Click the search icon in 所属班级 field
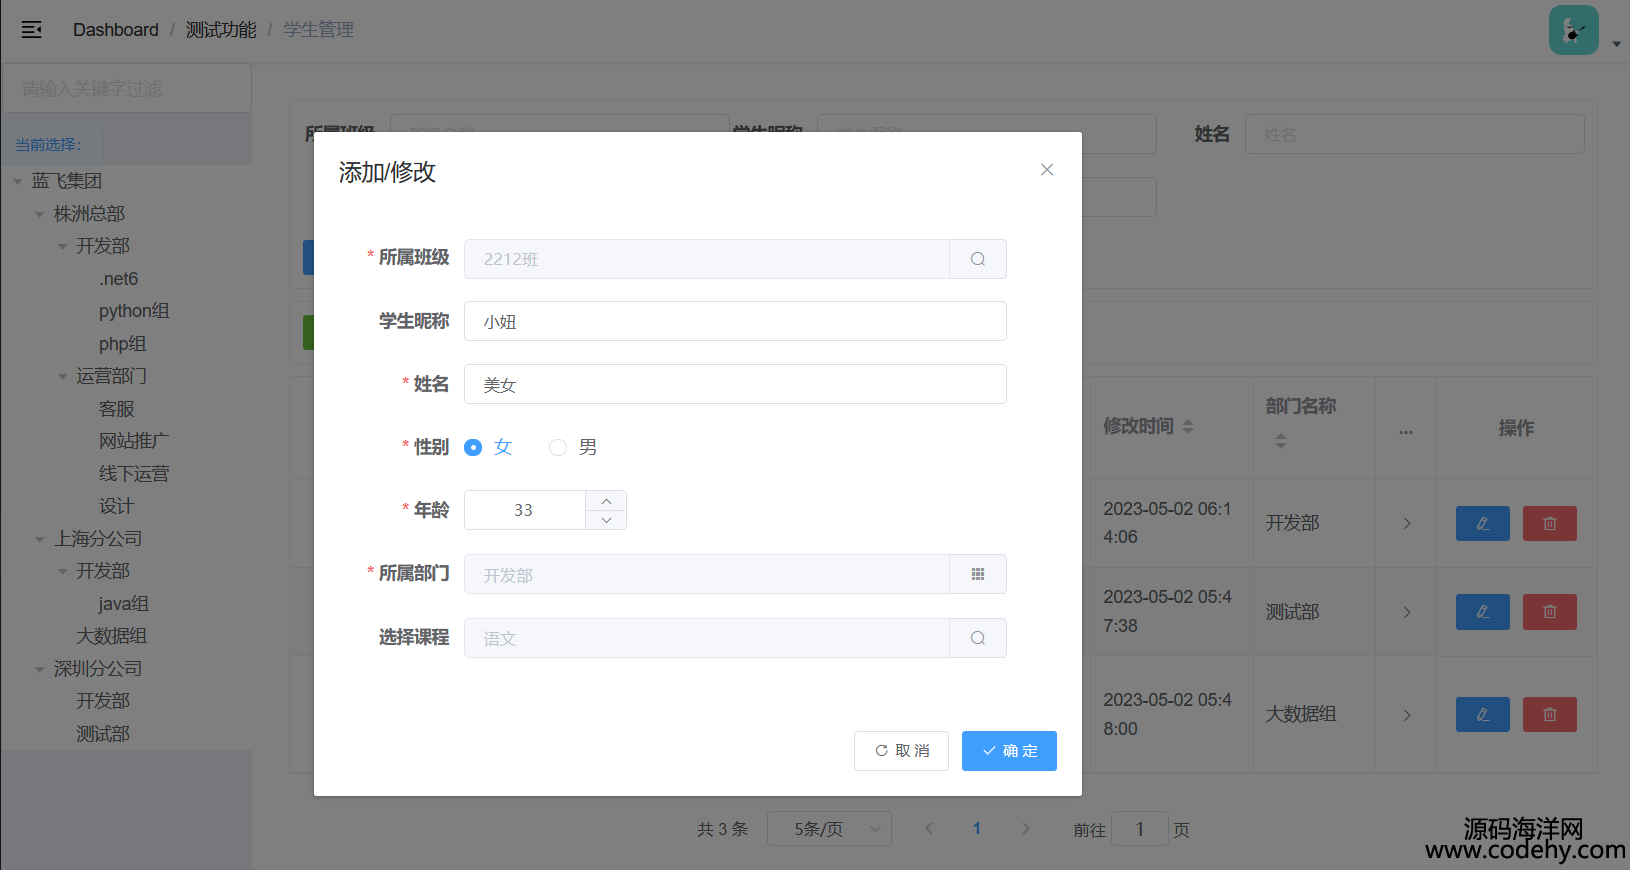This screenshot has height=870, width=1630. [978, 259]
